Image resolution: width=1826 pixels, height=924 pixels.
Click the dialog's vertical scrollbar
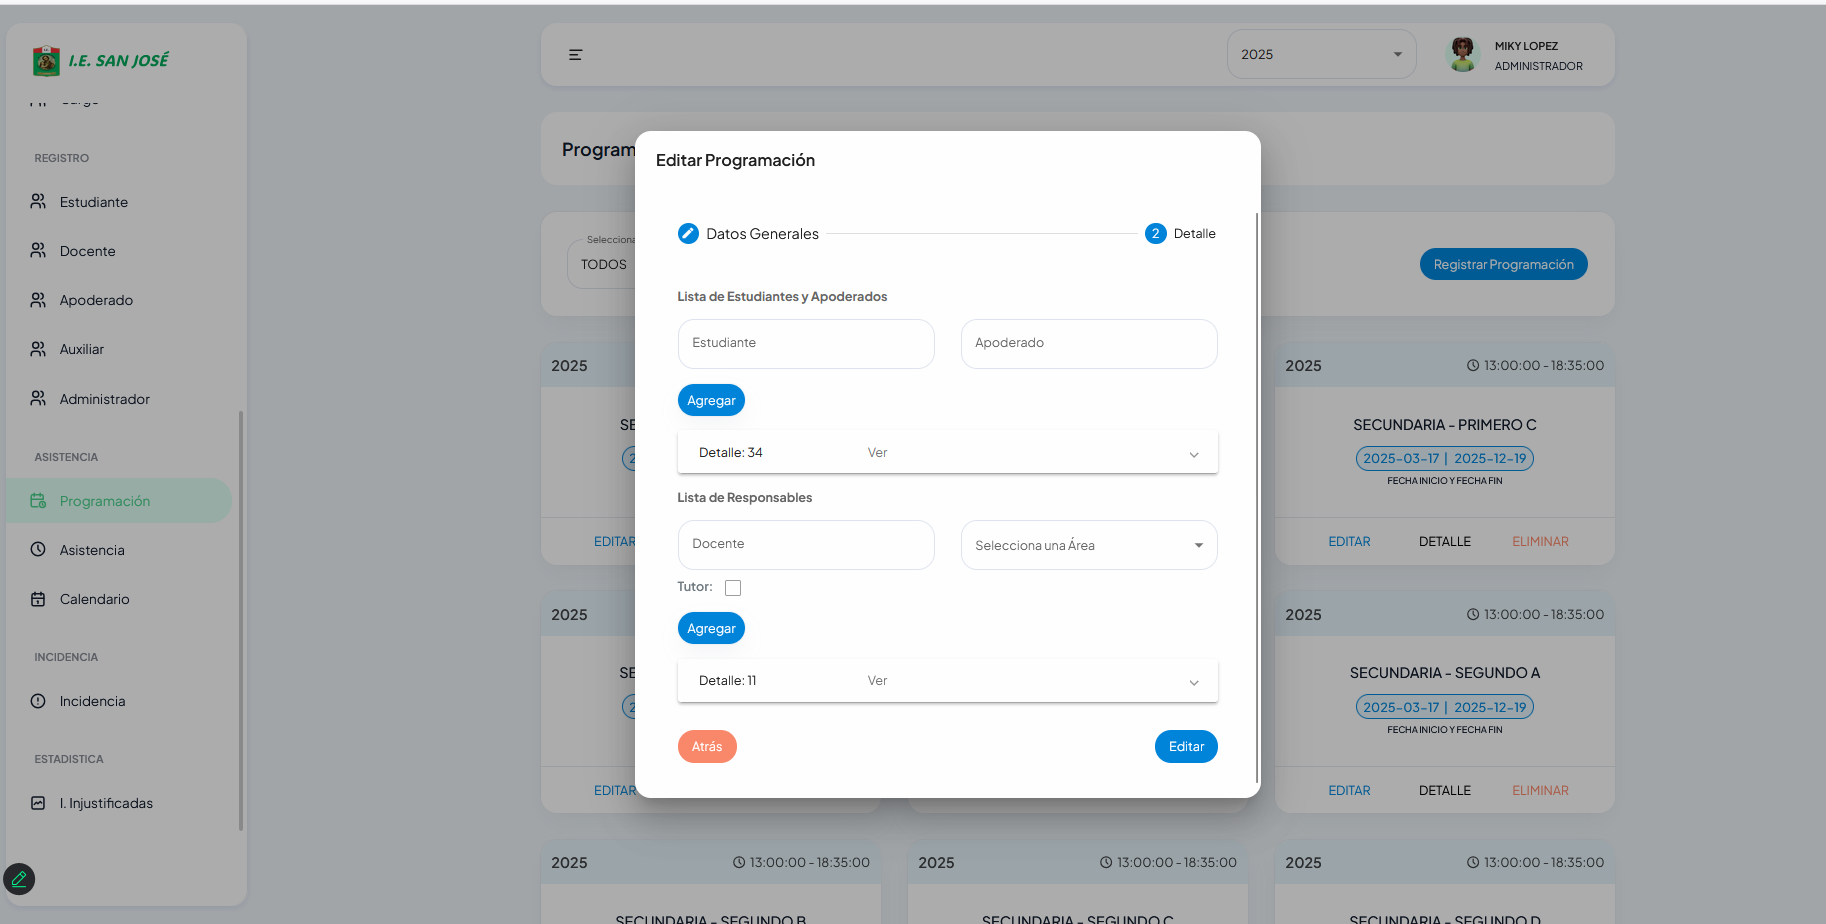point(1256,500)
